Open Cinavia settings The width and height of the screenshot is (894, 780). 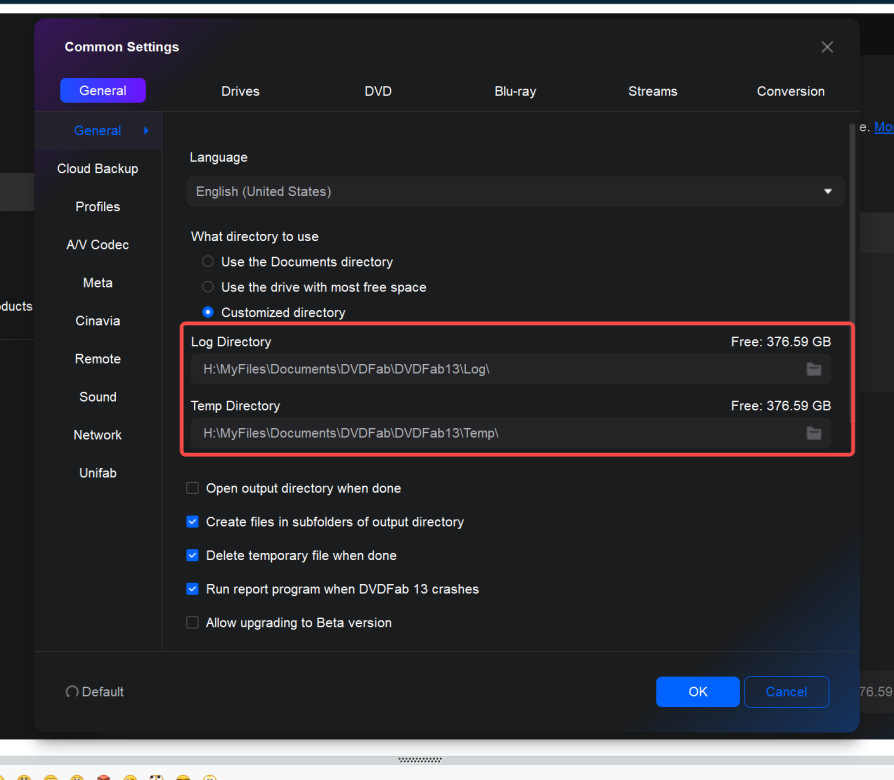point(97,321)
